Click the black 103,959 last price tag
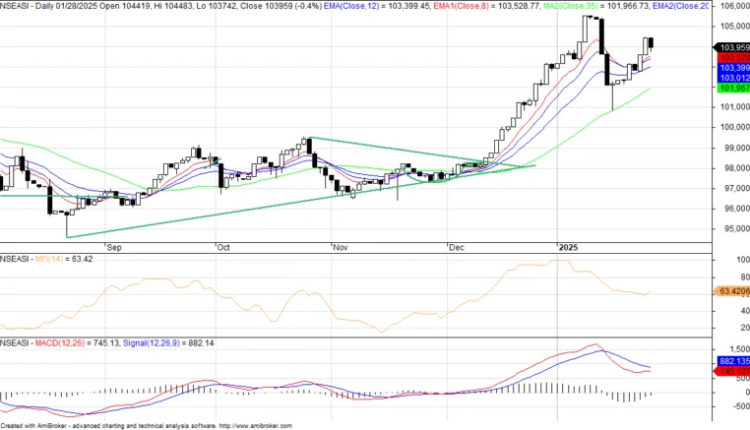 click(733, 46)
